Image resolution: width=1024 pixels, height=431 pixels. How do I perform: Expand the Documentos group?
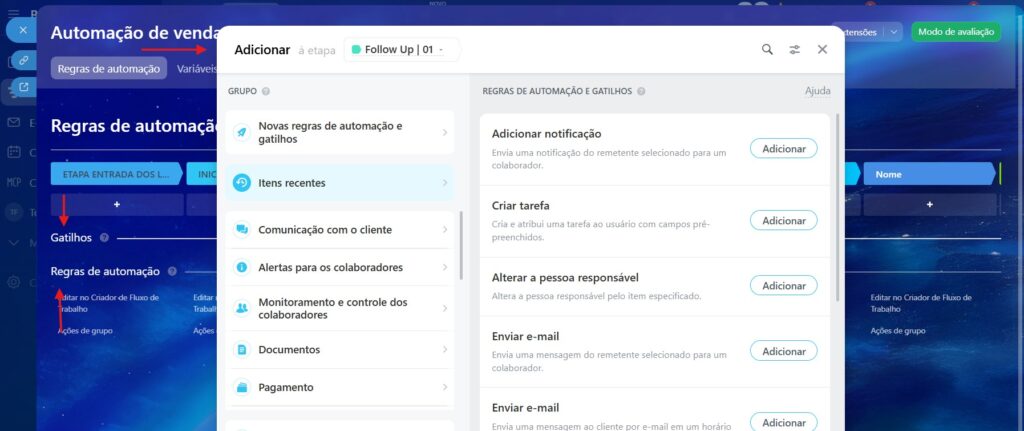click(445, 349)
